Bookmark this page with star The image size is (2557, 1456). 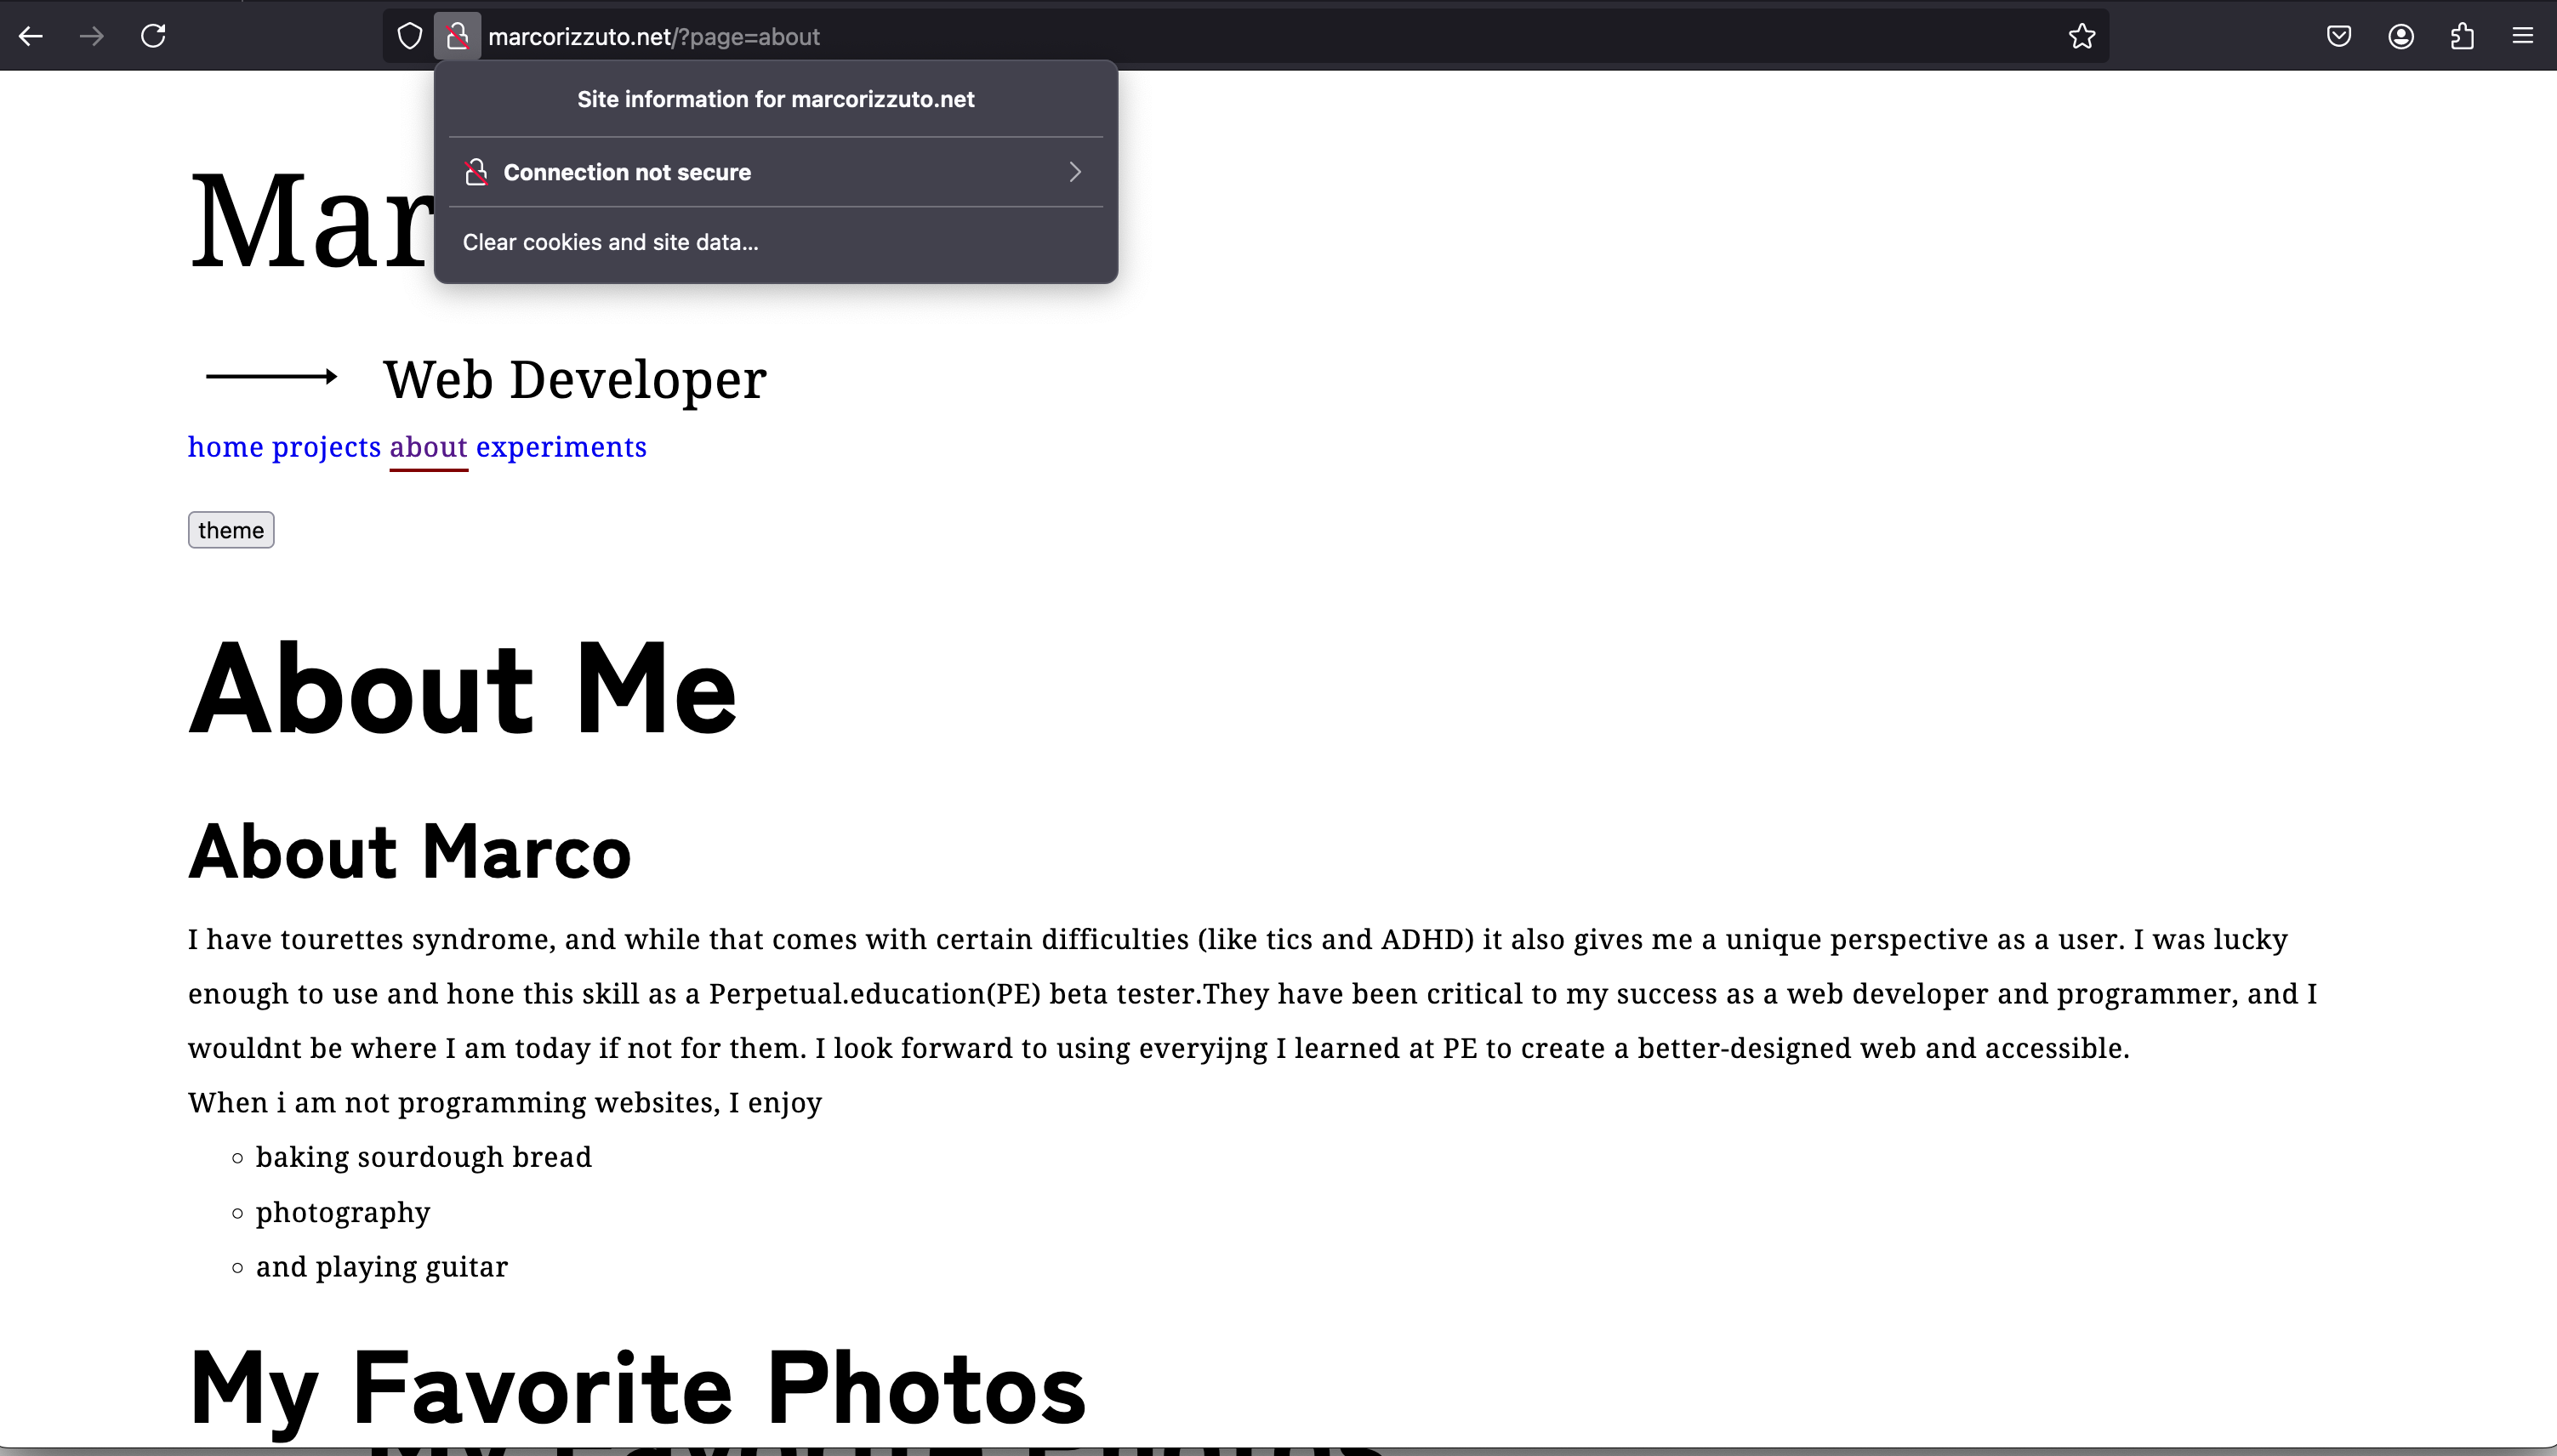(x=2081, y=37)
